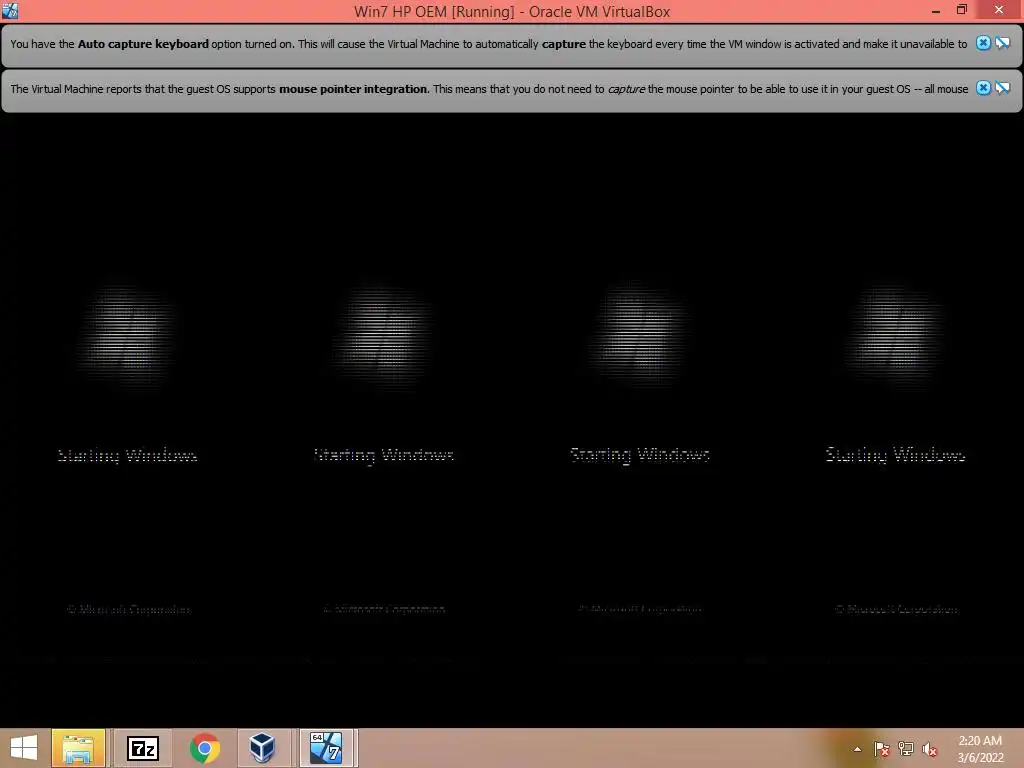Open the Action Center flag icon

pos(882,749)
